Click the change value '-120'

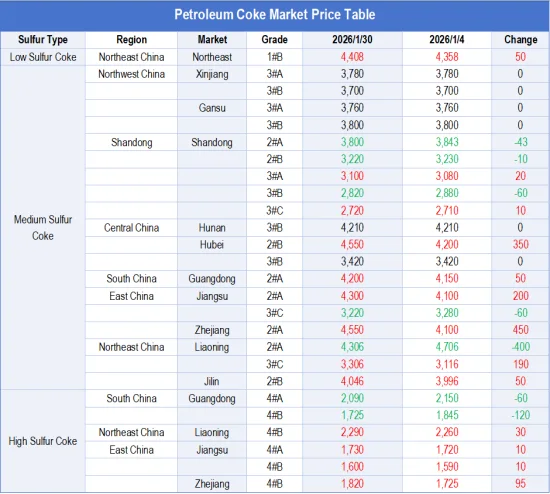tap(521, 415)
